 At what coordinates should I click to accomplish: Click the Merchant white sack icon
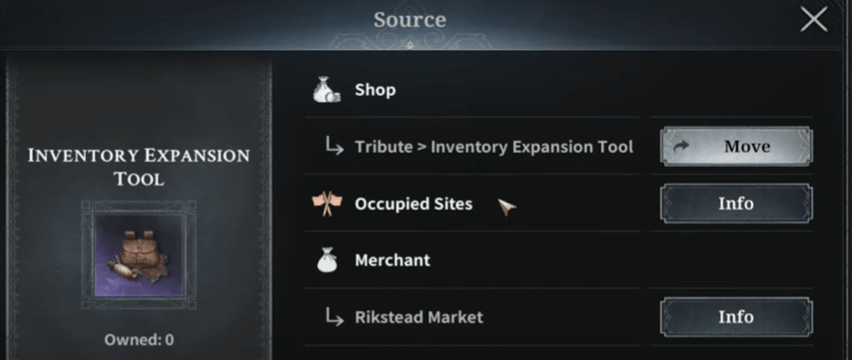coord(327,260)
